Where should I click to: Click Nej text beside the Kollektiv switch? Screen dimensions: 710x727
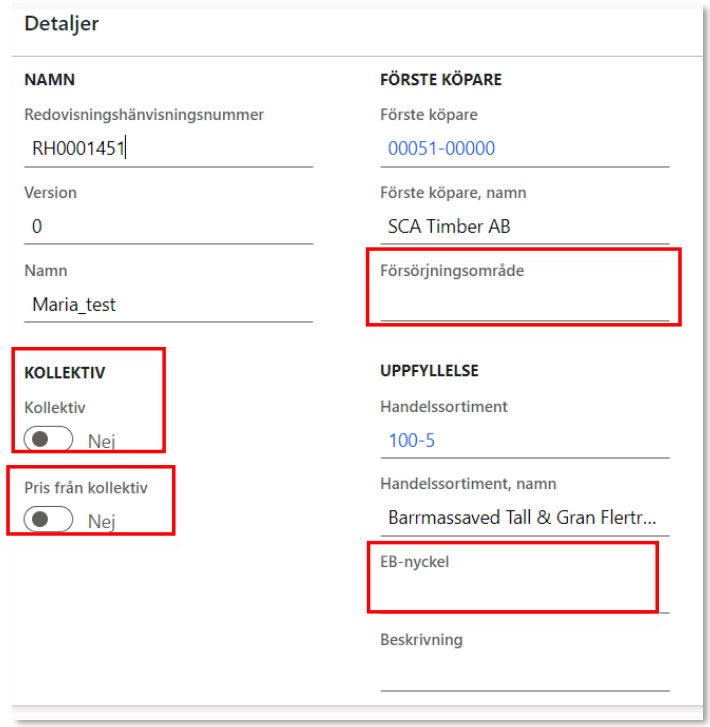coord(102,440)
